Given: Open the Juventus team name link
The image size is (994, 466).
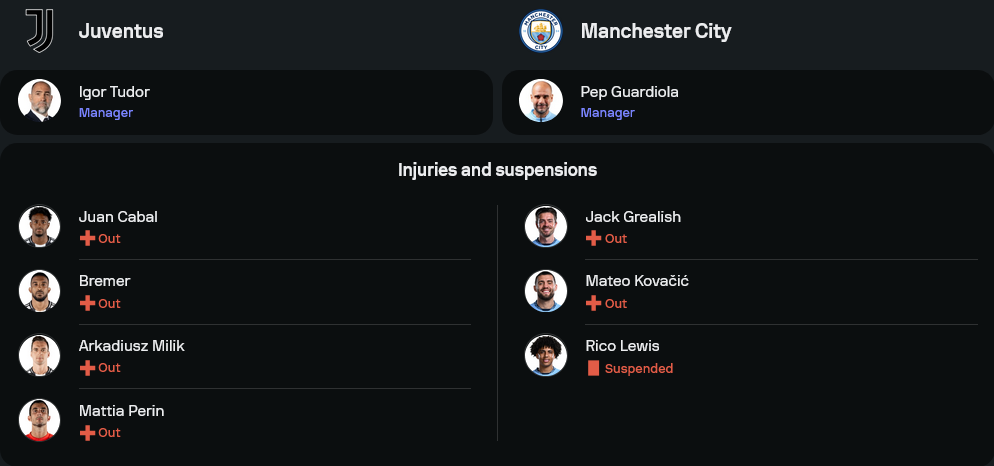Looking at the screenshot, I should coord(121,31).
